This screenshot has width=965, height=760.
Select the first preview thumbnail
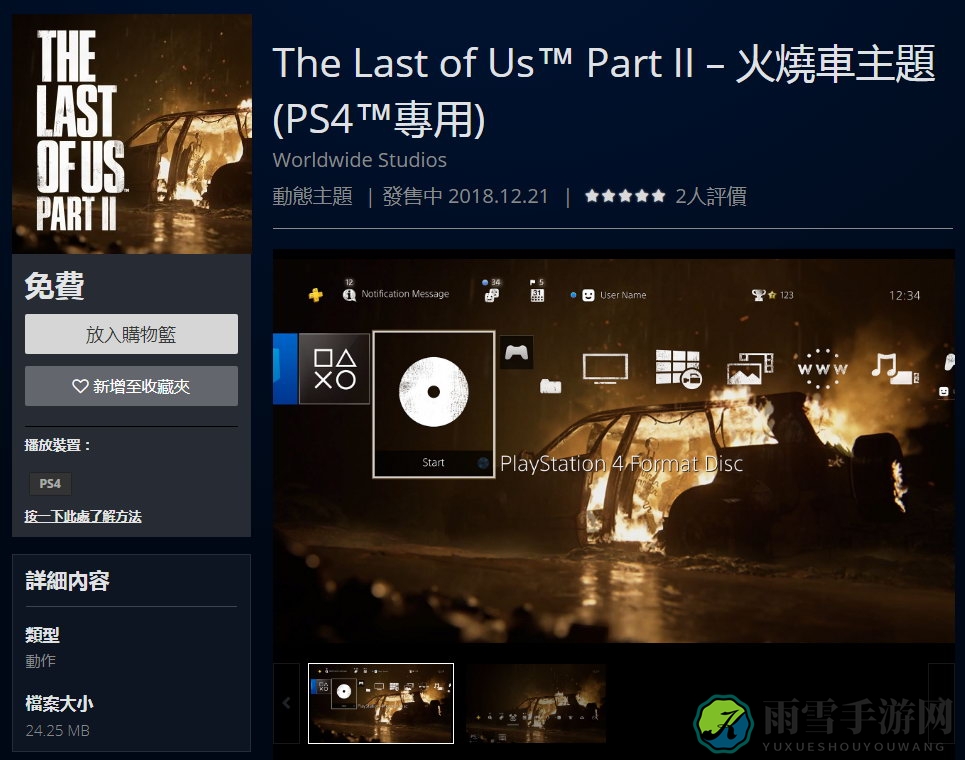(381, 703)
